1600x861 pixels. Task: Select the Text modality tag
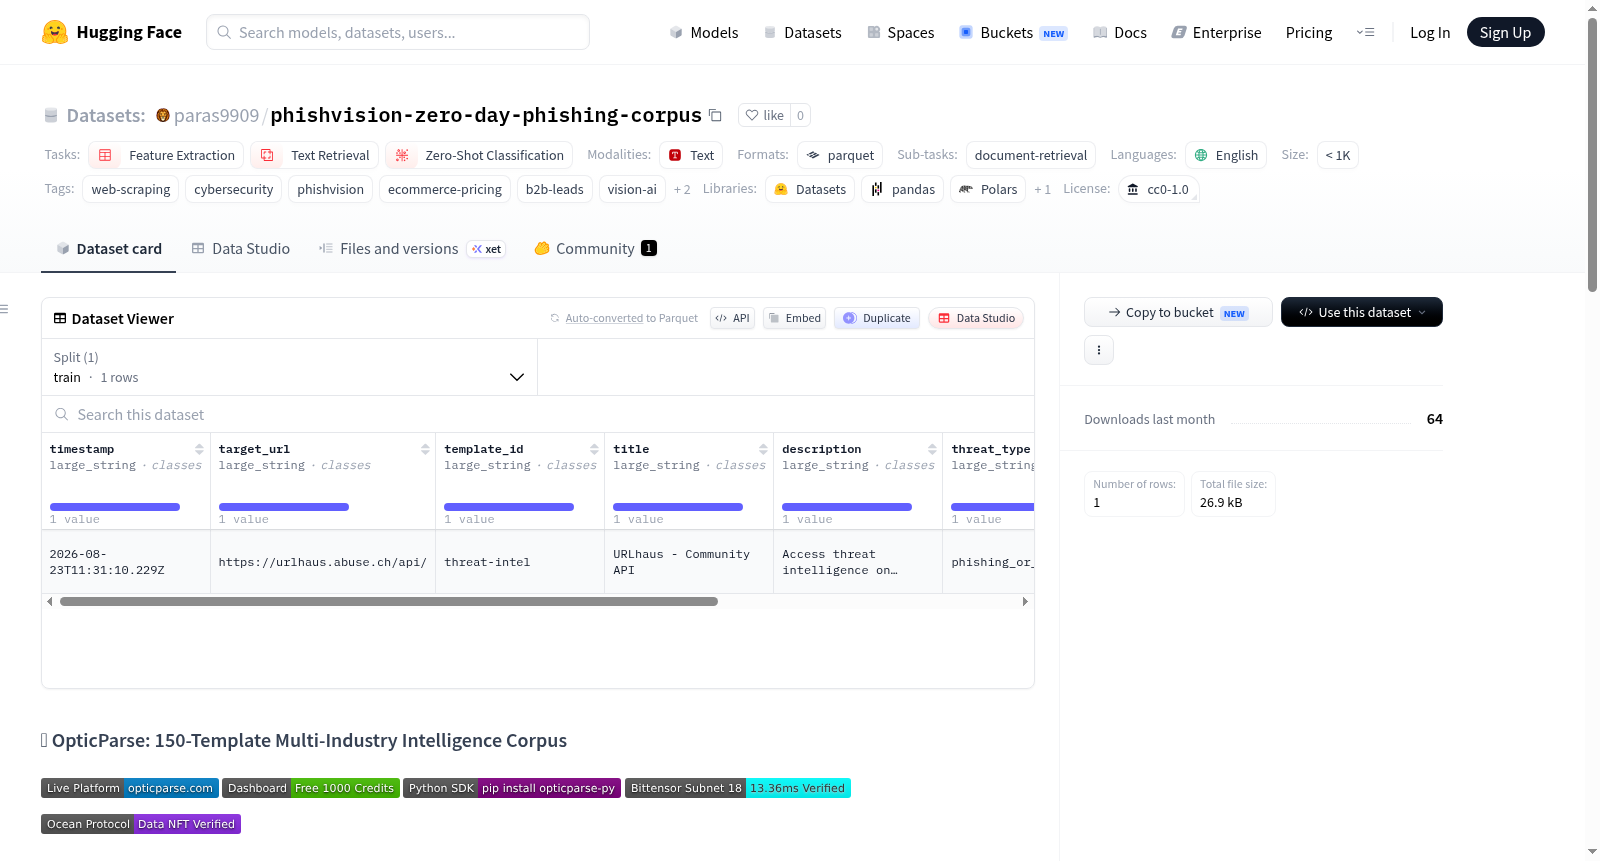691,155
